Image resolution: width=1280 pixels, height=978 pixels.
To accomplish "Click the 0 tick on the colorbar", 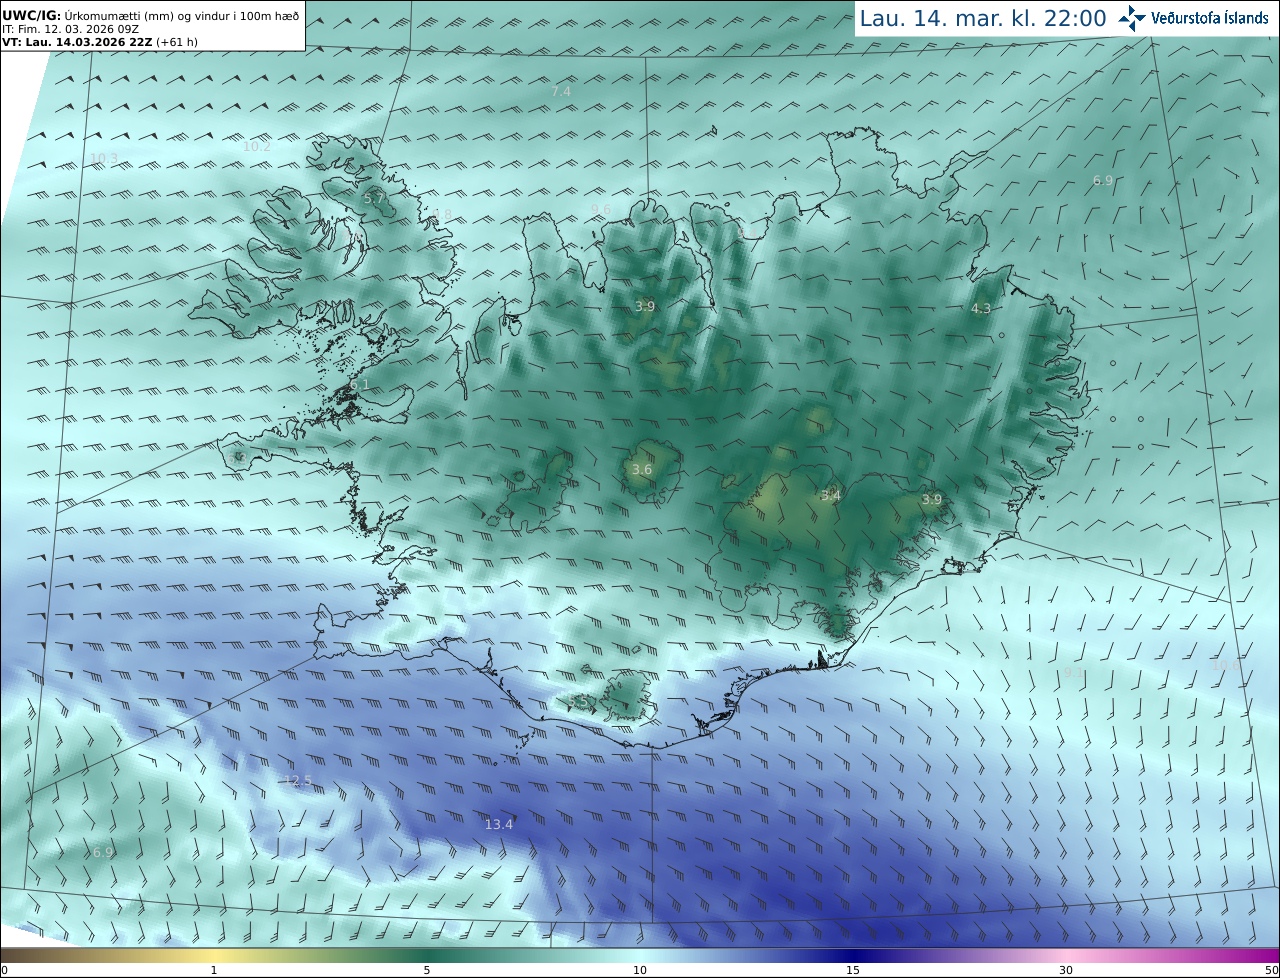I will point(4,970).
